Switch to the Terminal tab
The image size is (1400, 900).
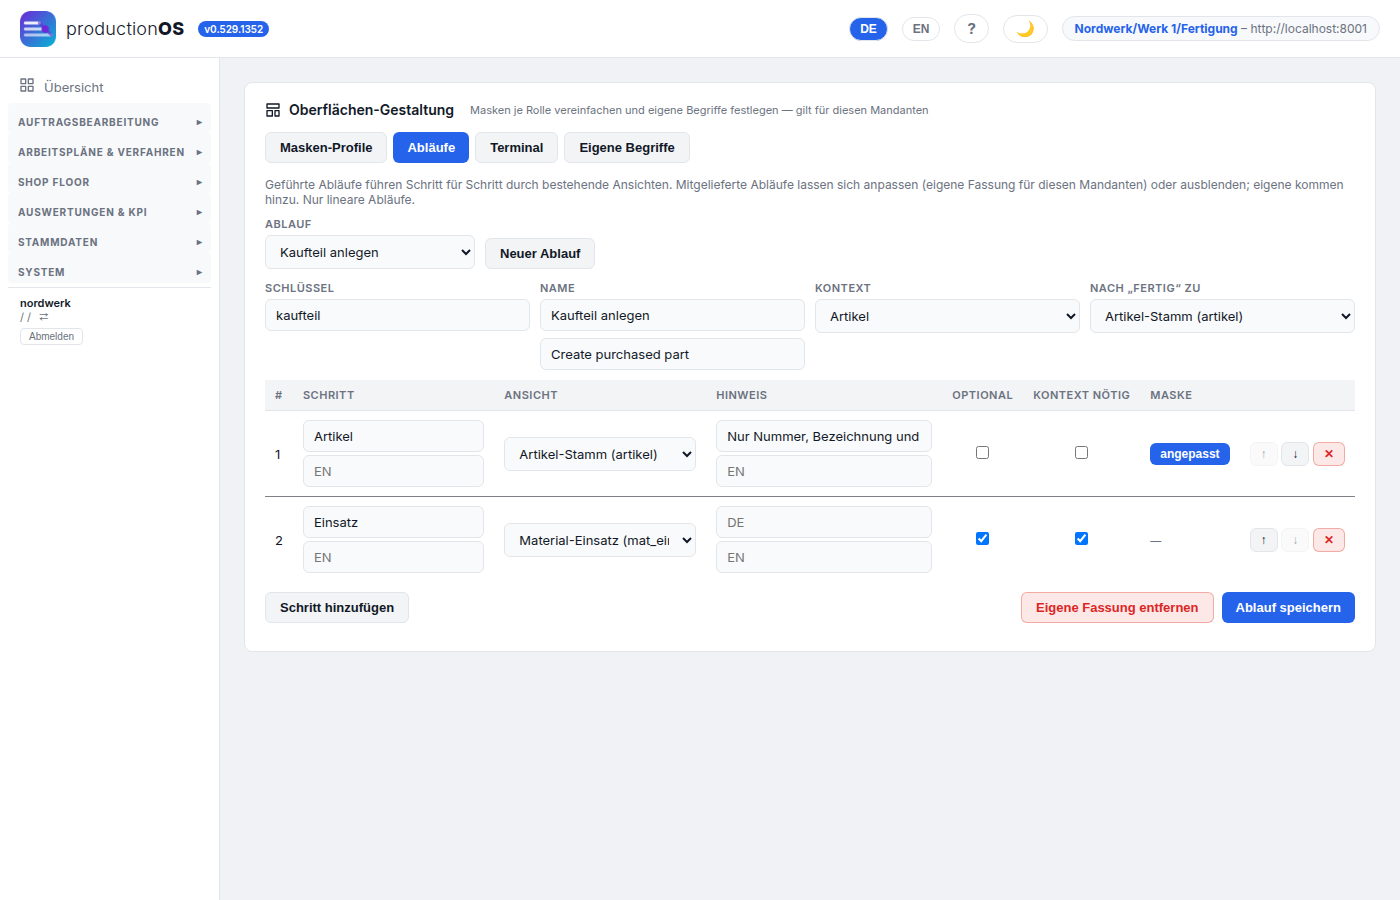pyautogui.click(x=516, y=147)
